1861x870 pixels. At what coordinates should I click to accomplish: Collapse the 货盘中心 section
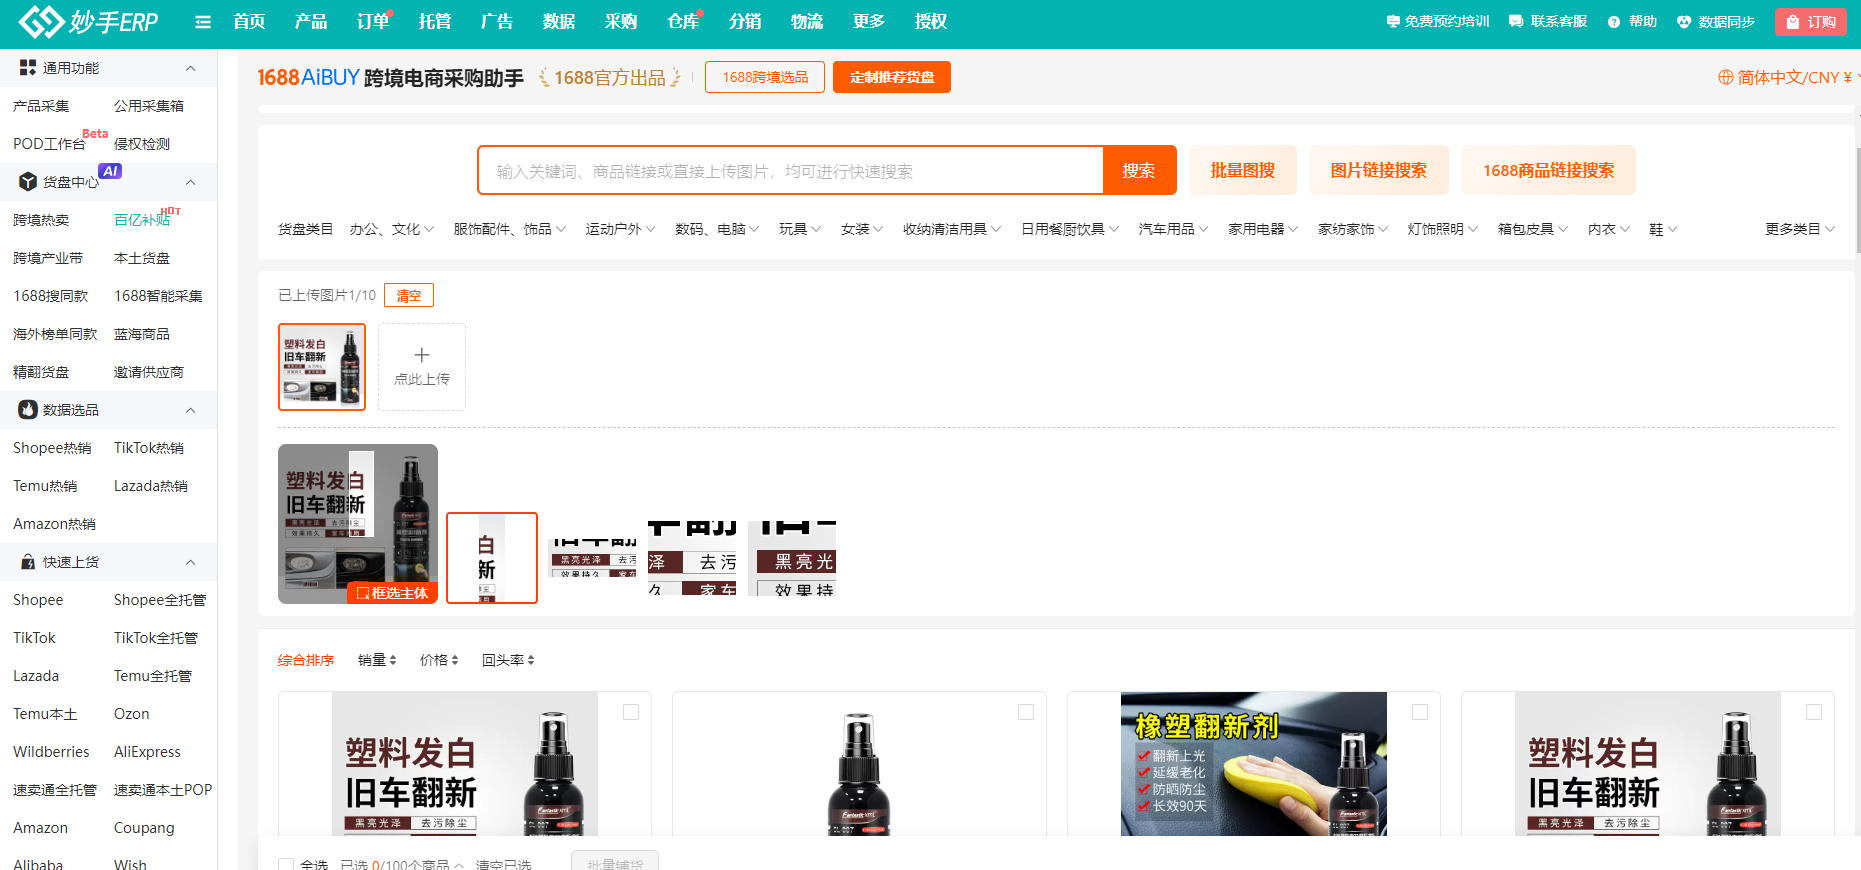click(190, 182)
